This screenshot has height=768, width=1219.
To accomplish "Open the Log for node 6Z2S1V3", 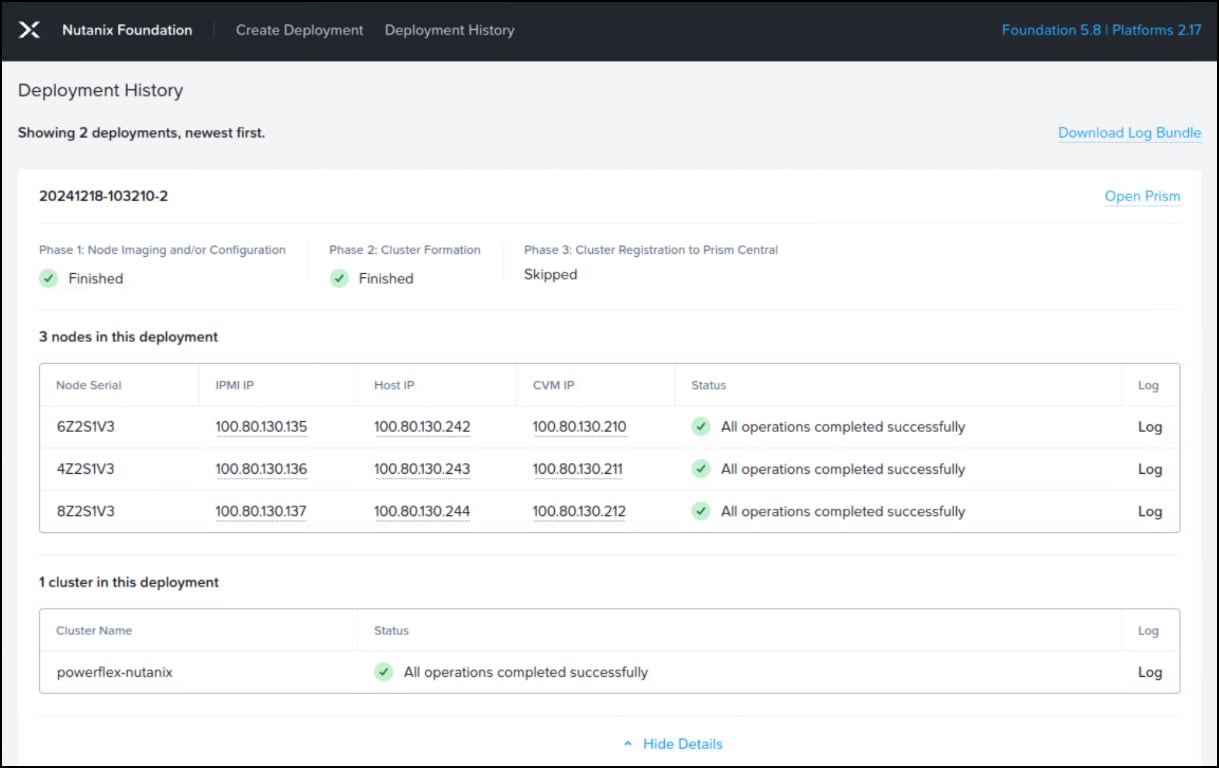I will tap(1150, 427).
